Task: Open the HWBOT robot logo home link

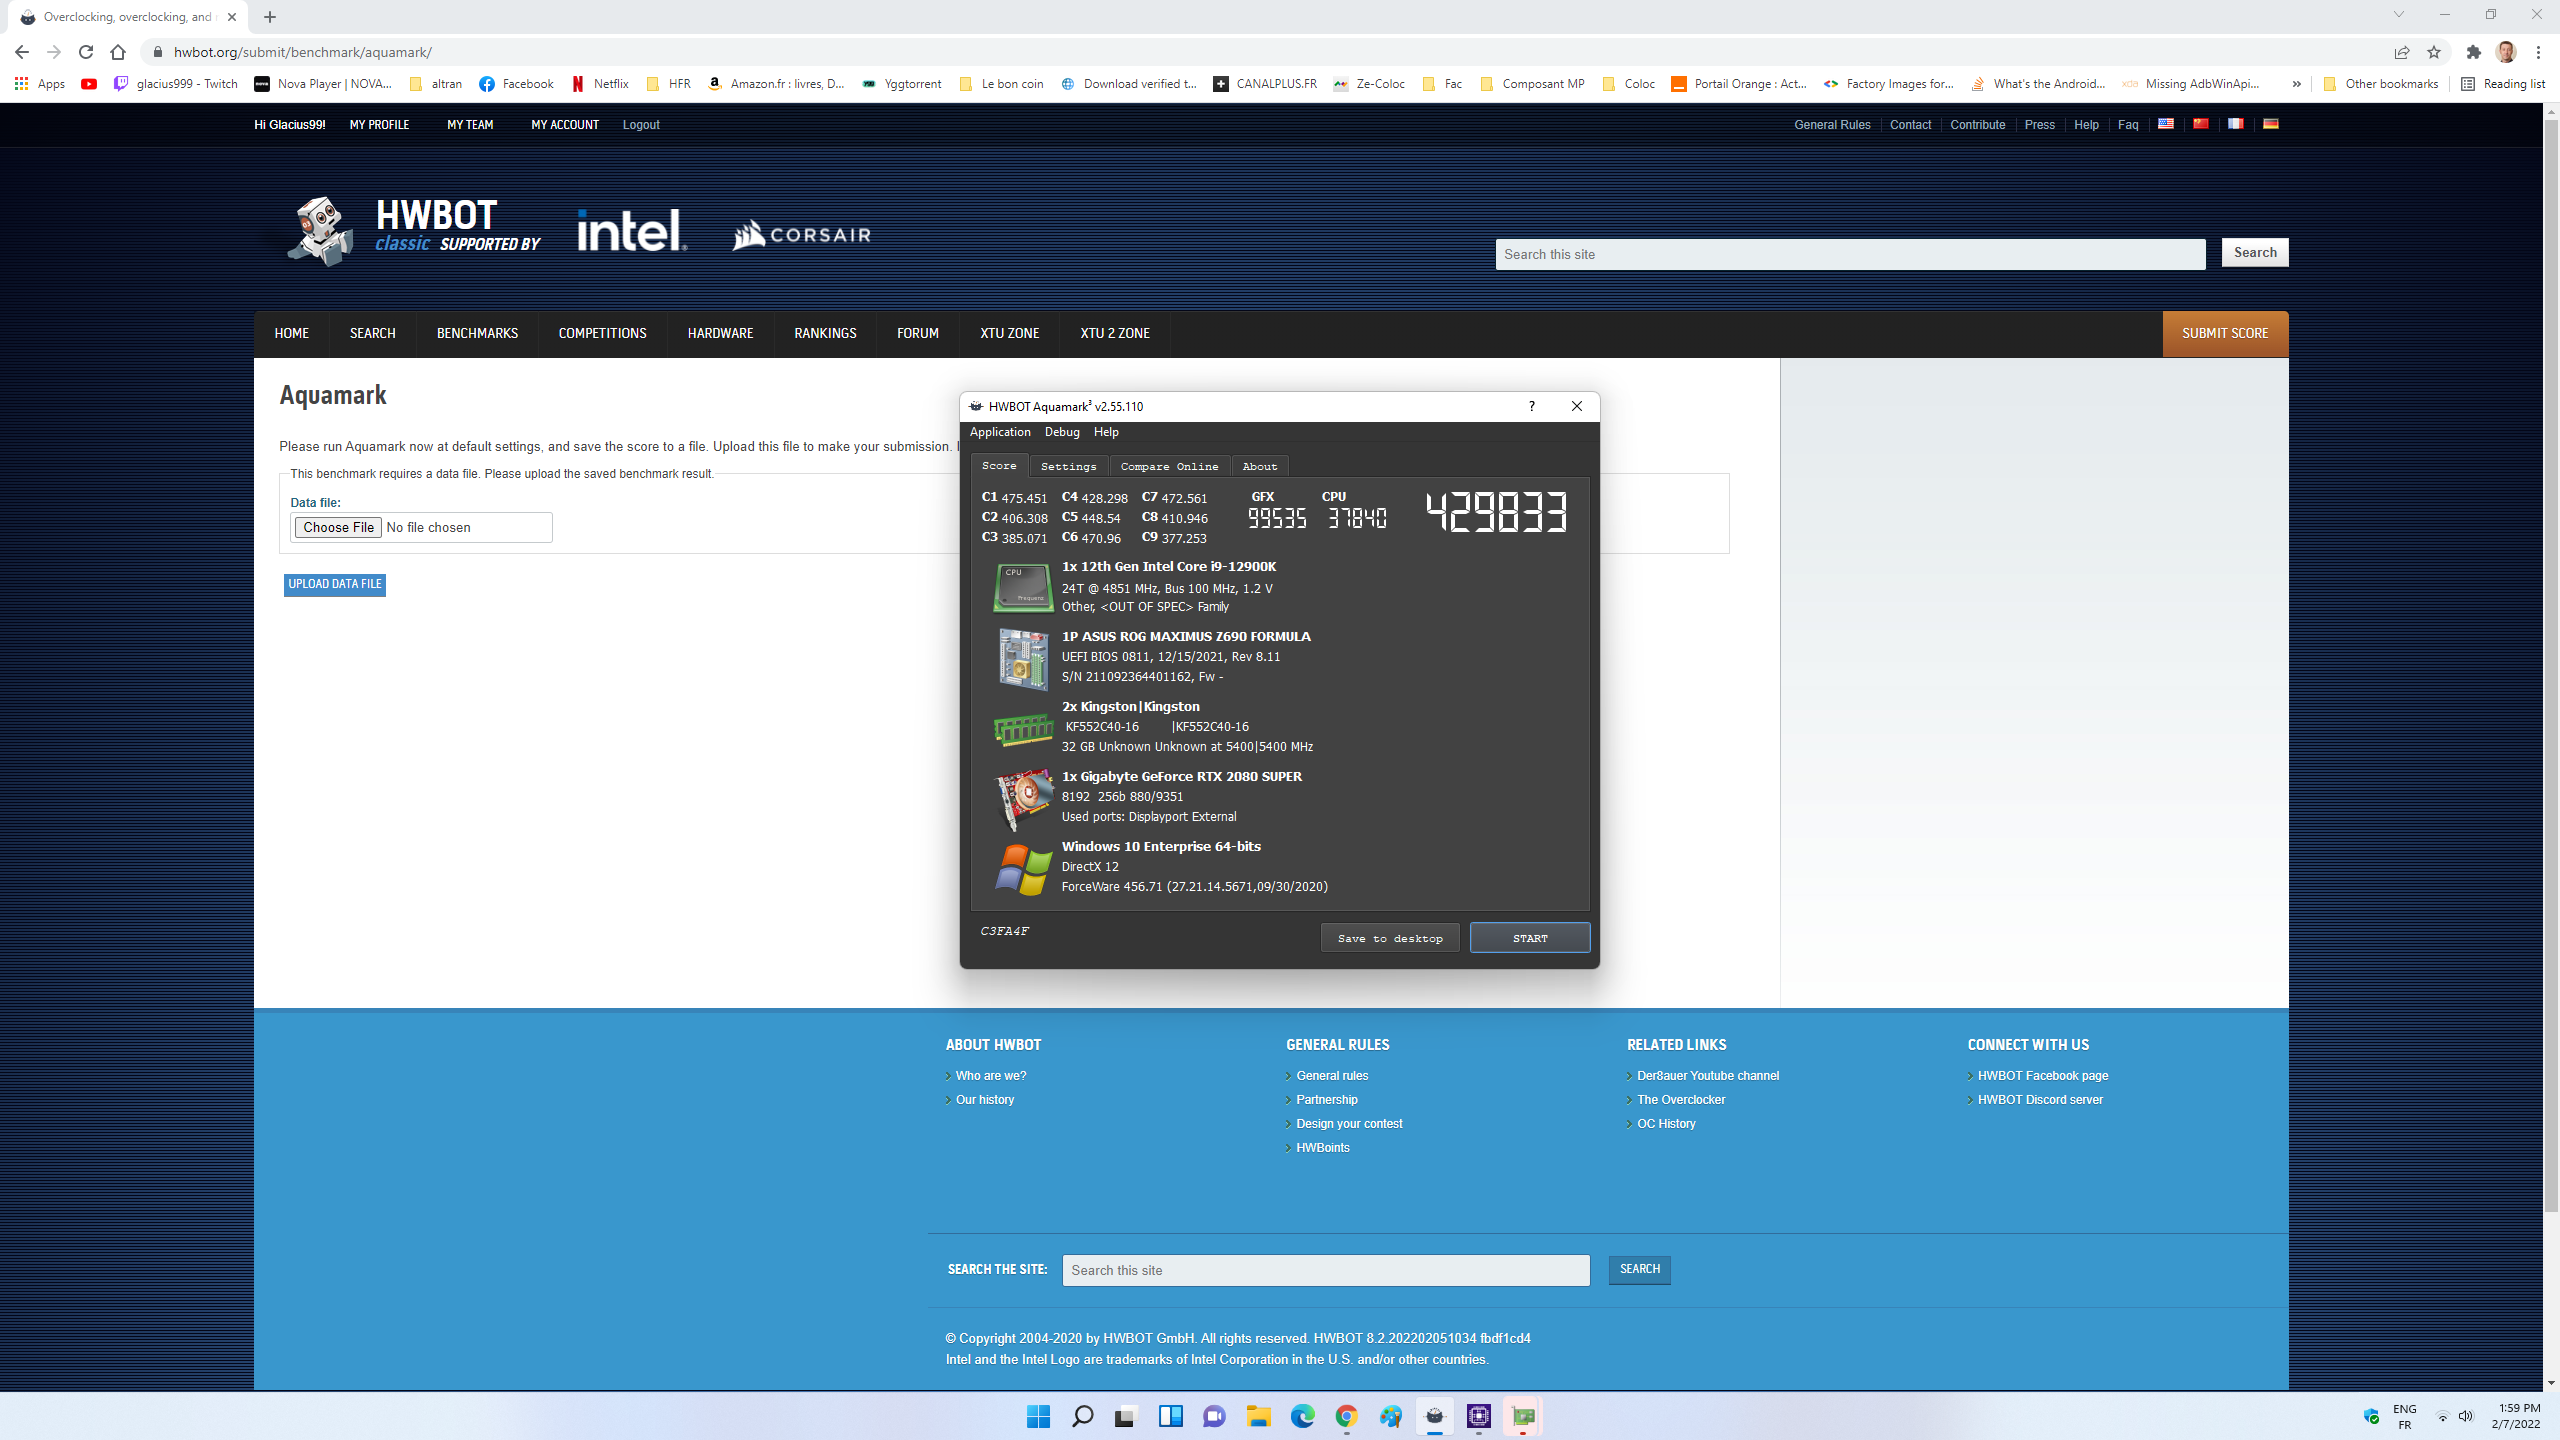Action: [322, 231]
